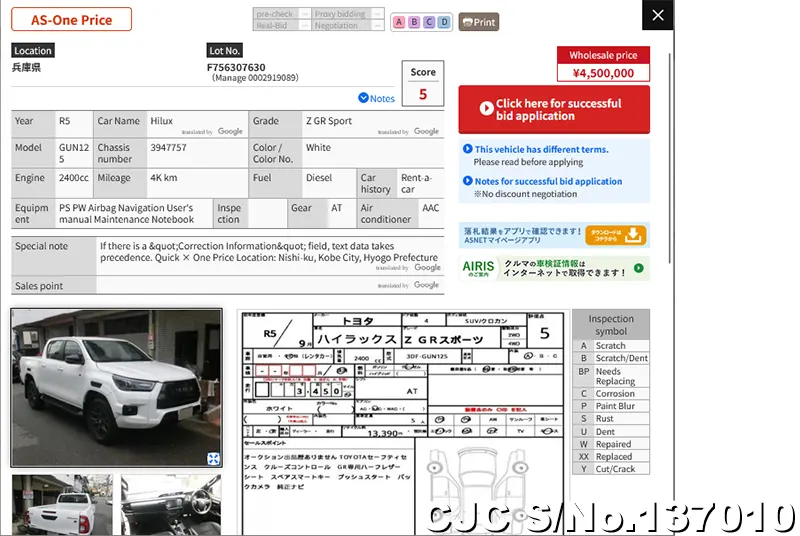Click engine value 2400cc
The width and height of the screenshot is (800, 536).
coord(73,177)
